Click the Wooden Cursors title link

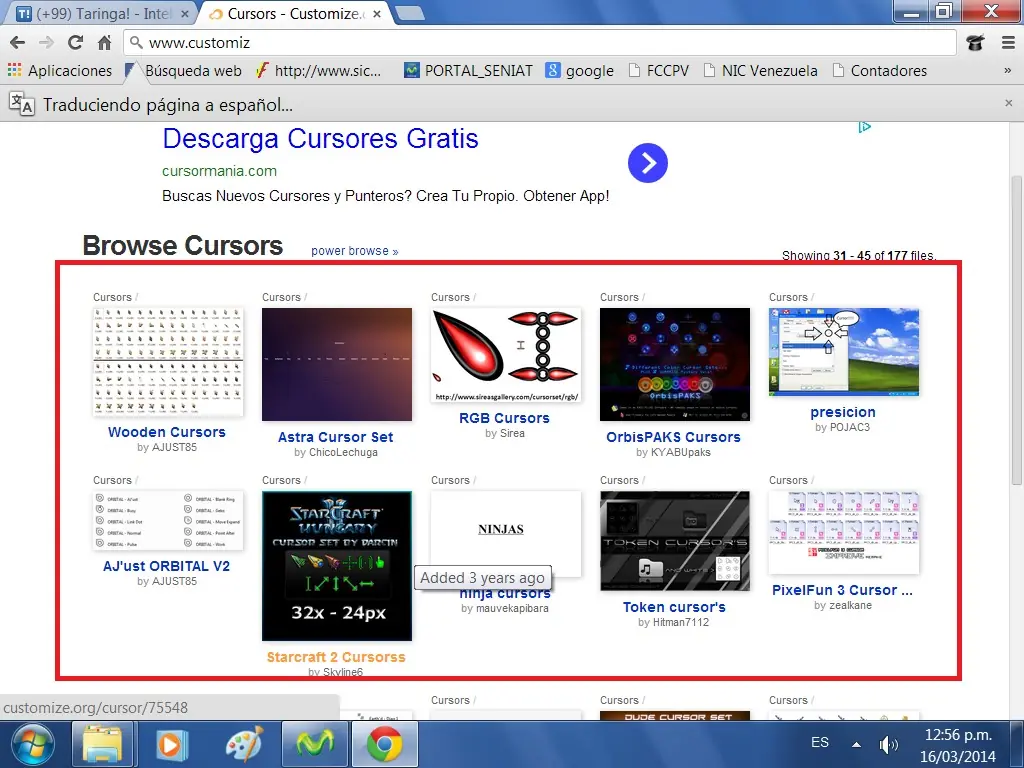[167, 432]
